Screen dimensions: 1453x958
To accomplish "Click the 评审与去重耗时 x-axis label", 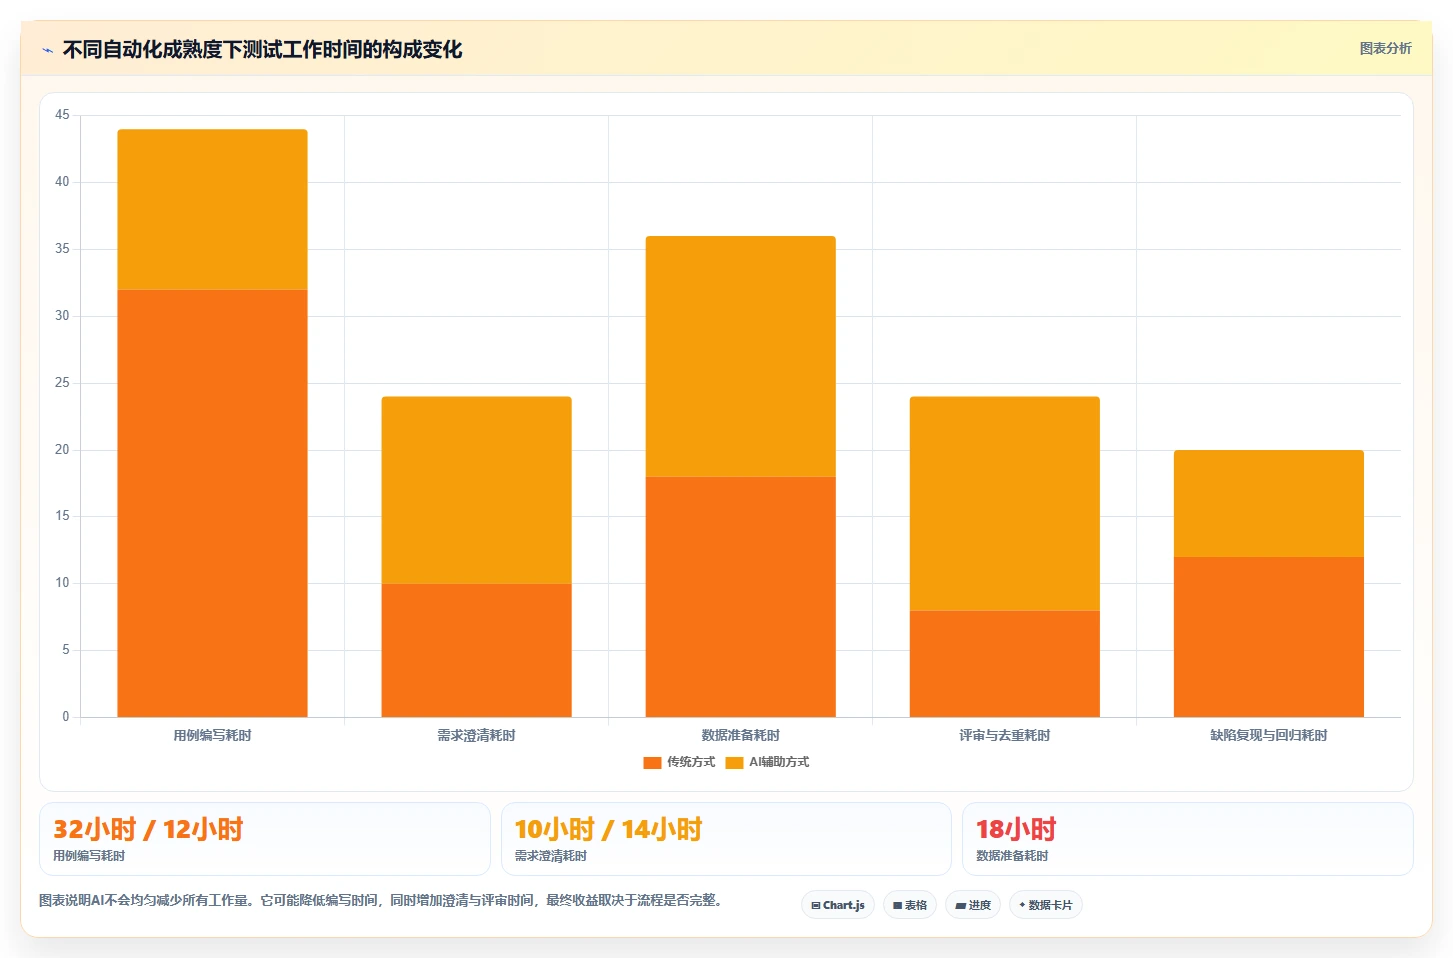I will 1004,735.
